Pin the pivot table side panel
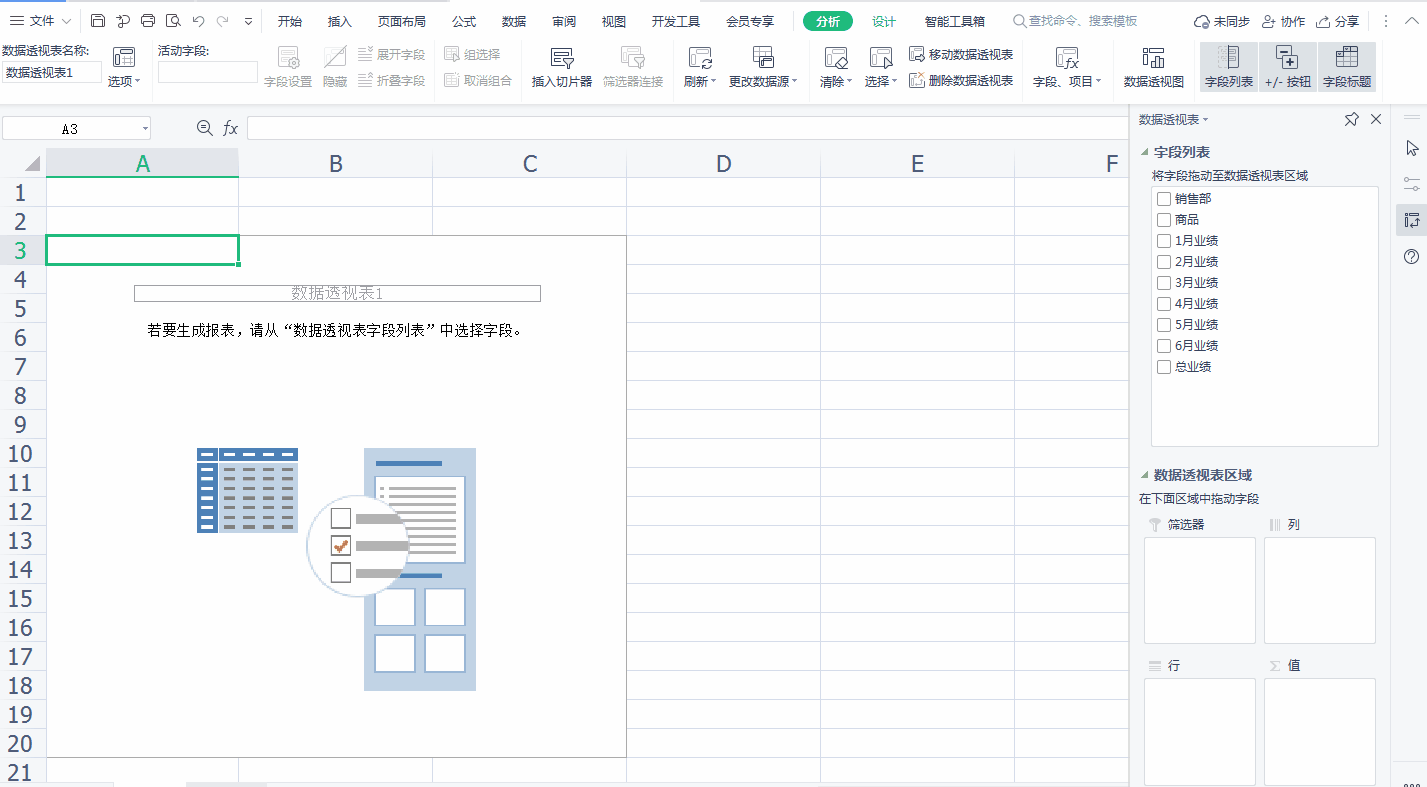 point(1352,119)
